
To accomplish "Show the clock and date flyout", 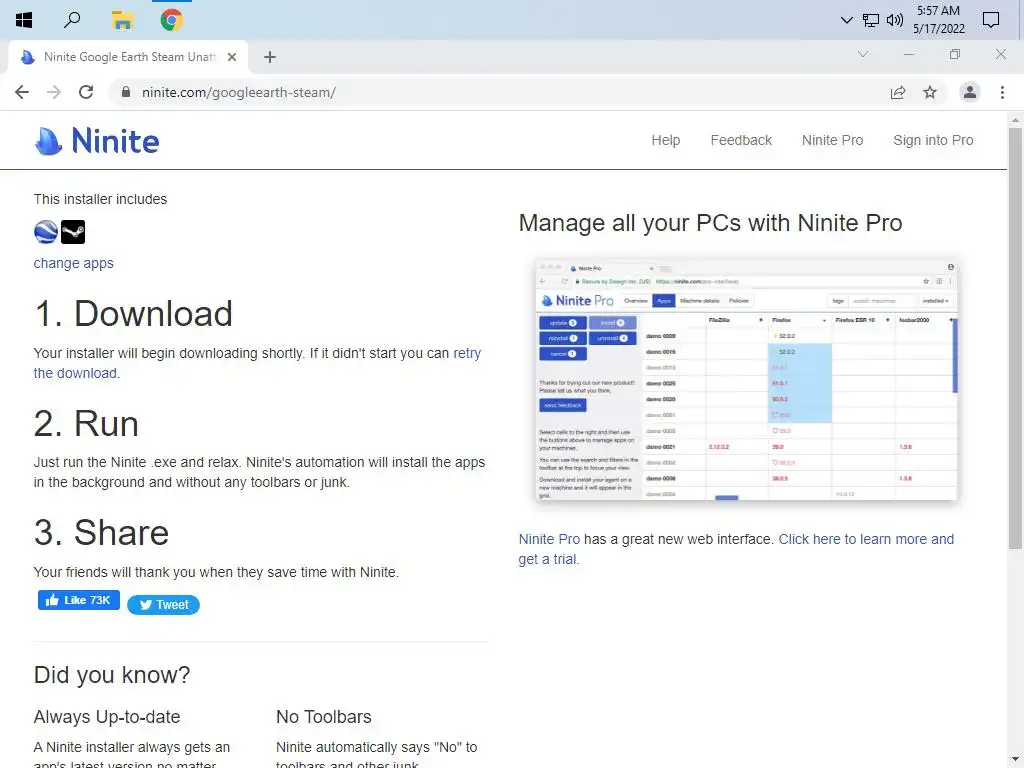I will (x=938, y=20).
